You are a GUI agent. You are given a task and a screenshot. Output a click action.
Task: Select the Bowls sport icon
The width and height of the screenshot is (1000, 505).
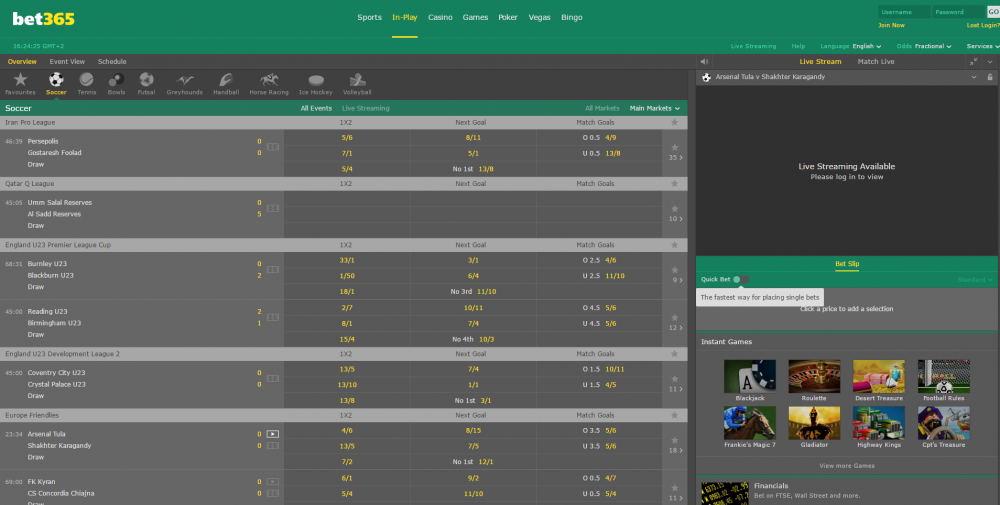pos(116,80)
